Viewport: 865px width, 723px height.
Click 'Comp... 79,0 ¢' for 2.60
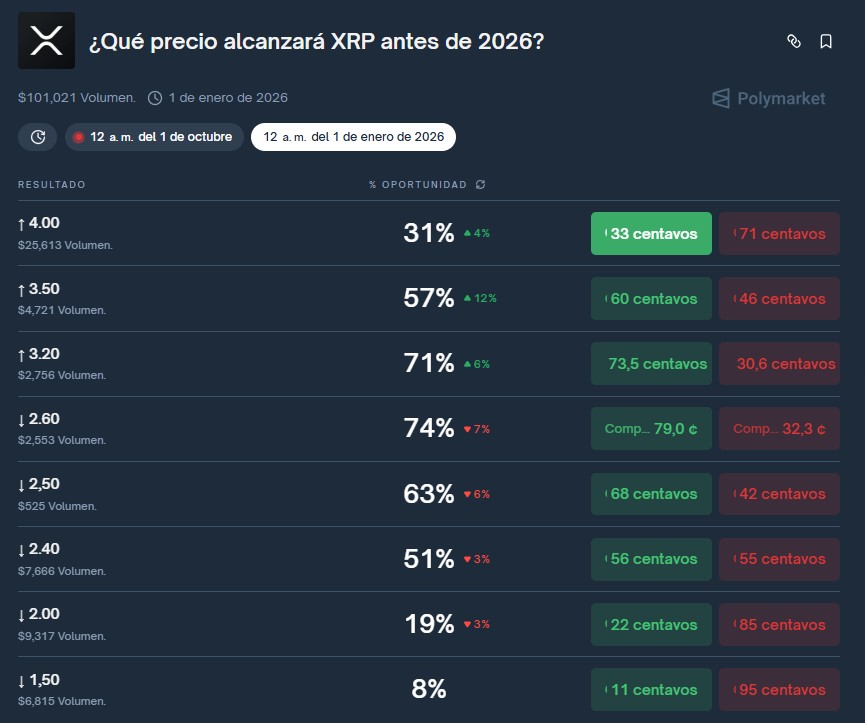point(650,428)
